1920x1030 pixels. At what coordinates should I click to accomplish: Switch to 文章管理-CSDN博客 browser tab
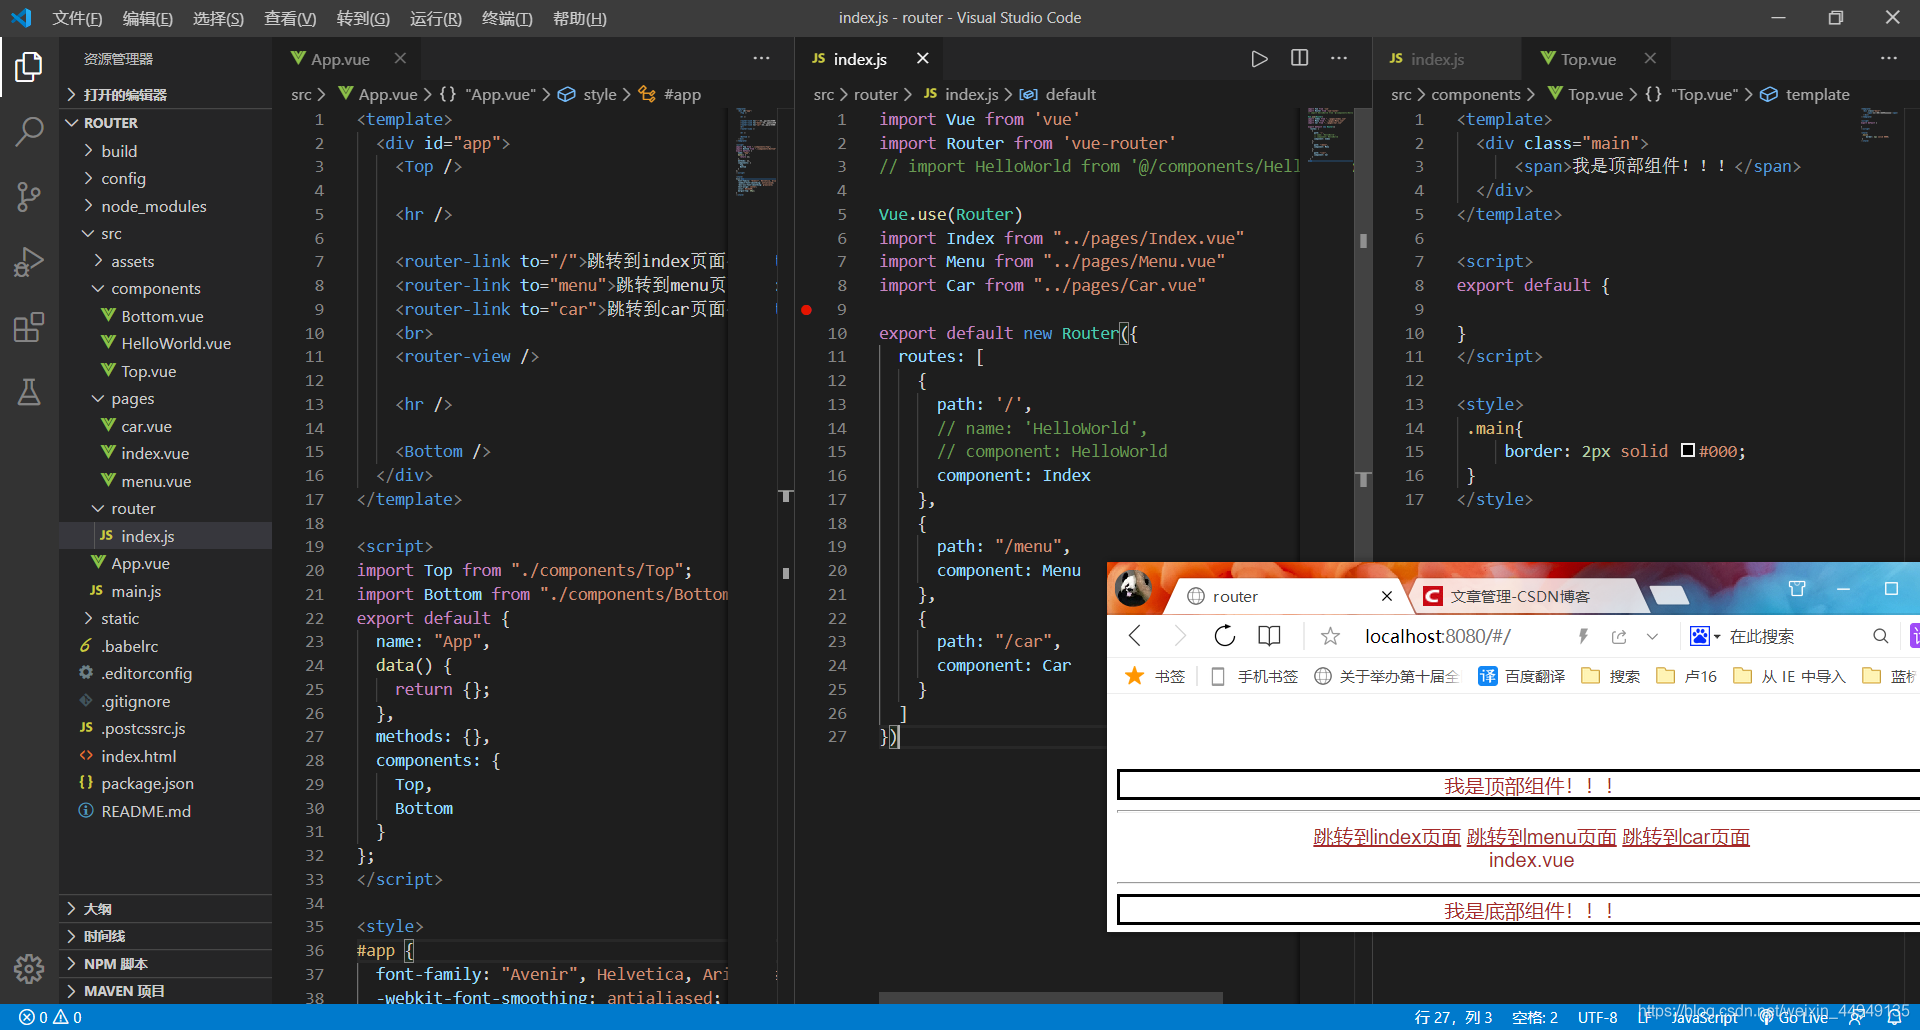(x=1520, y=596)
